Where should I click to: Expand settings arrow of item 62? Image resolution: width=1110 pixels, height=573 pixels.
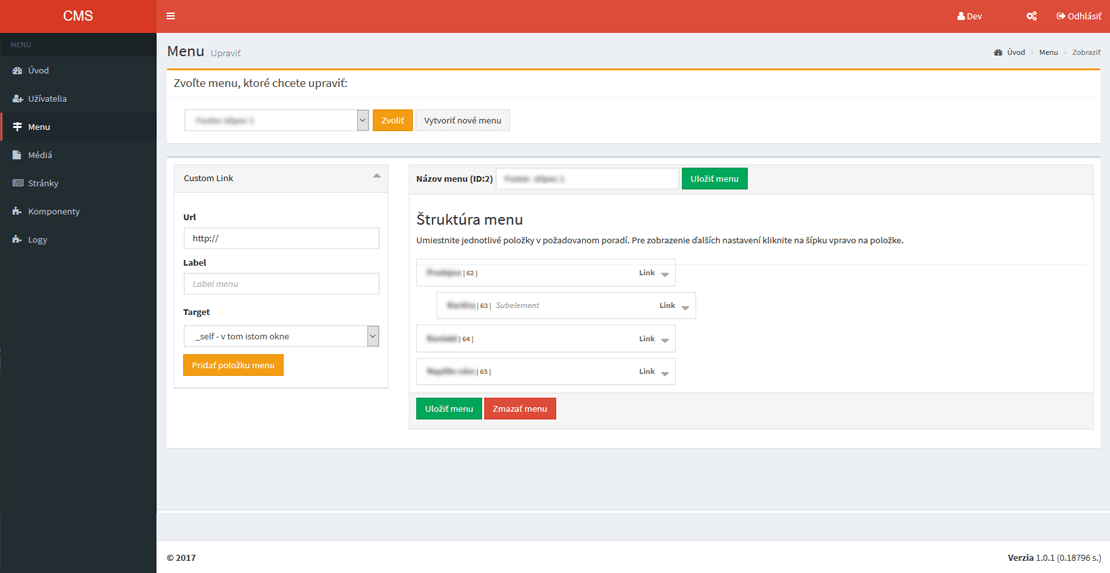point(665,274)
